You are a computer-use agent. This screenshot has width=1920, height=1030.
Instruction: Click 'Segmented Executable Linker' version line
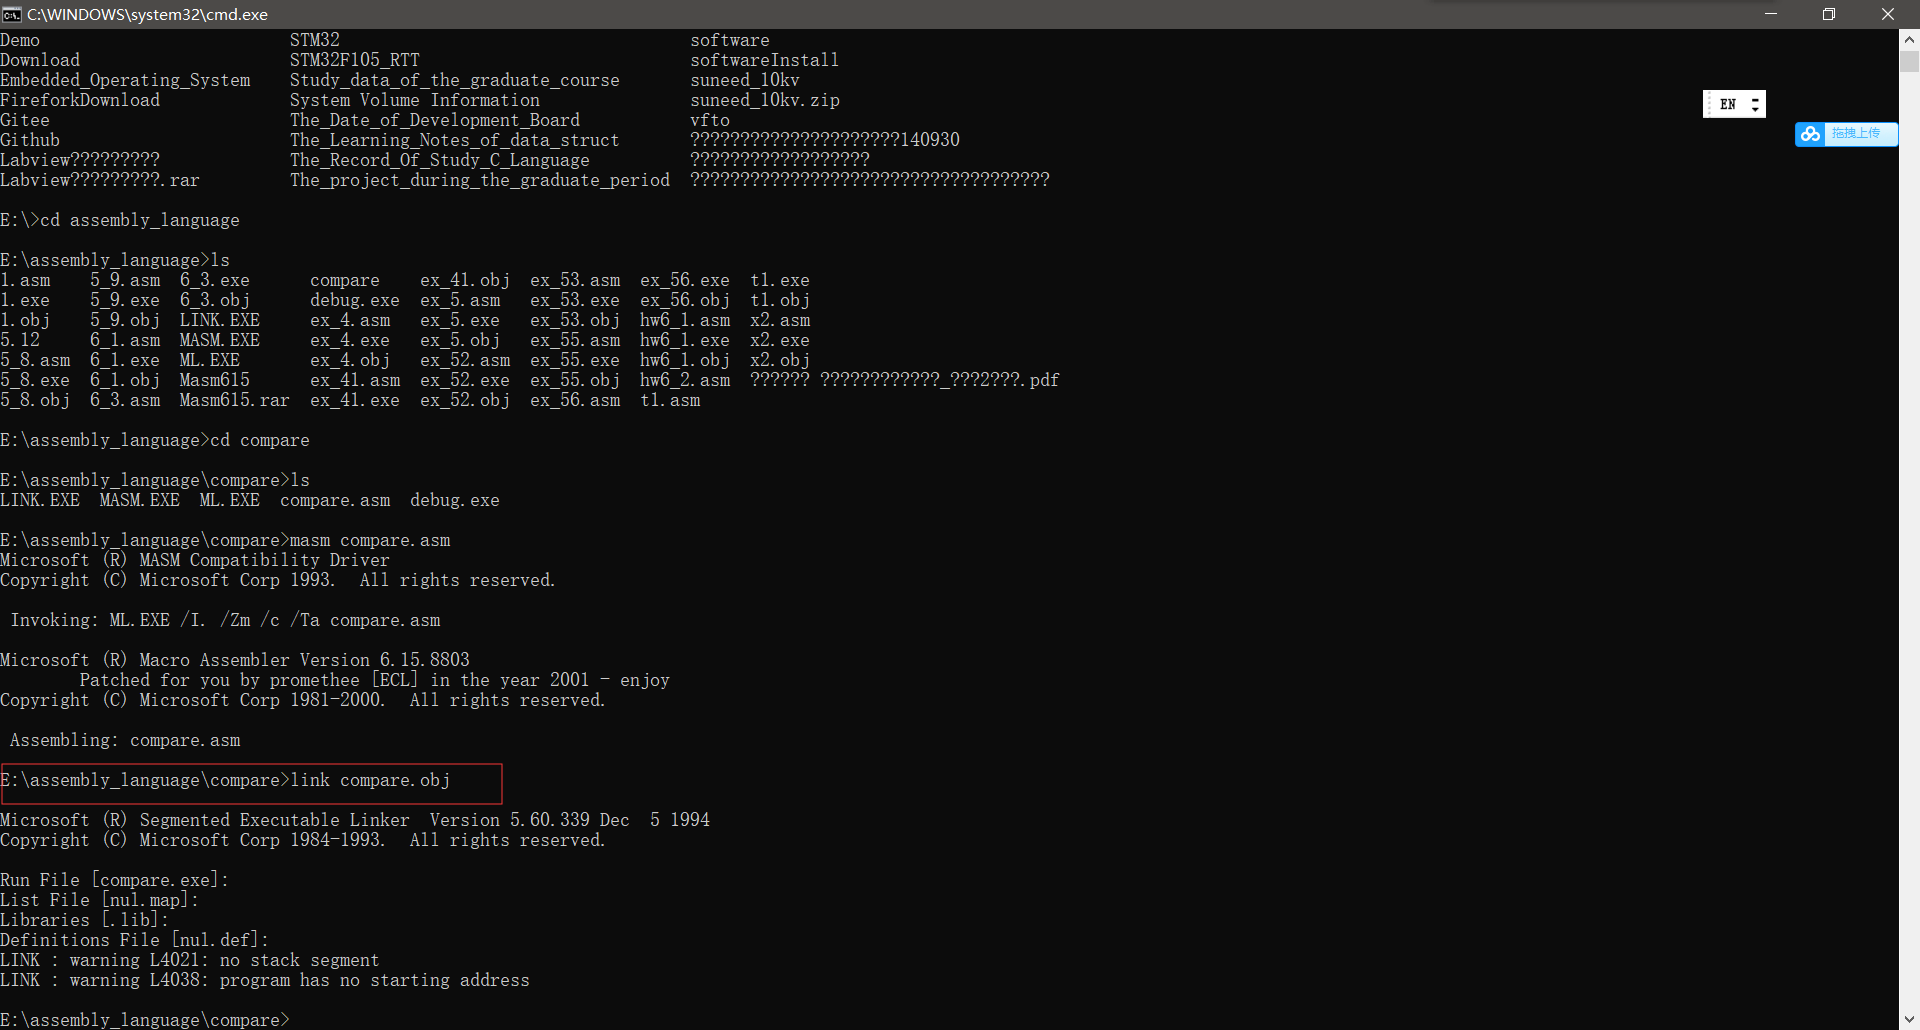(355, 820)
